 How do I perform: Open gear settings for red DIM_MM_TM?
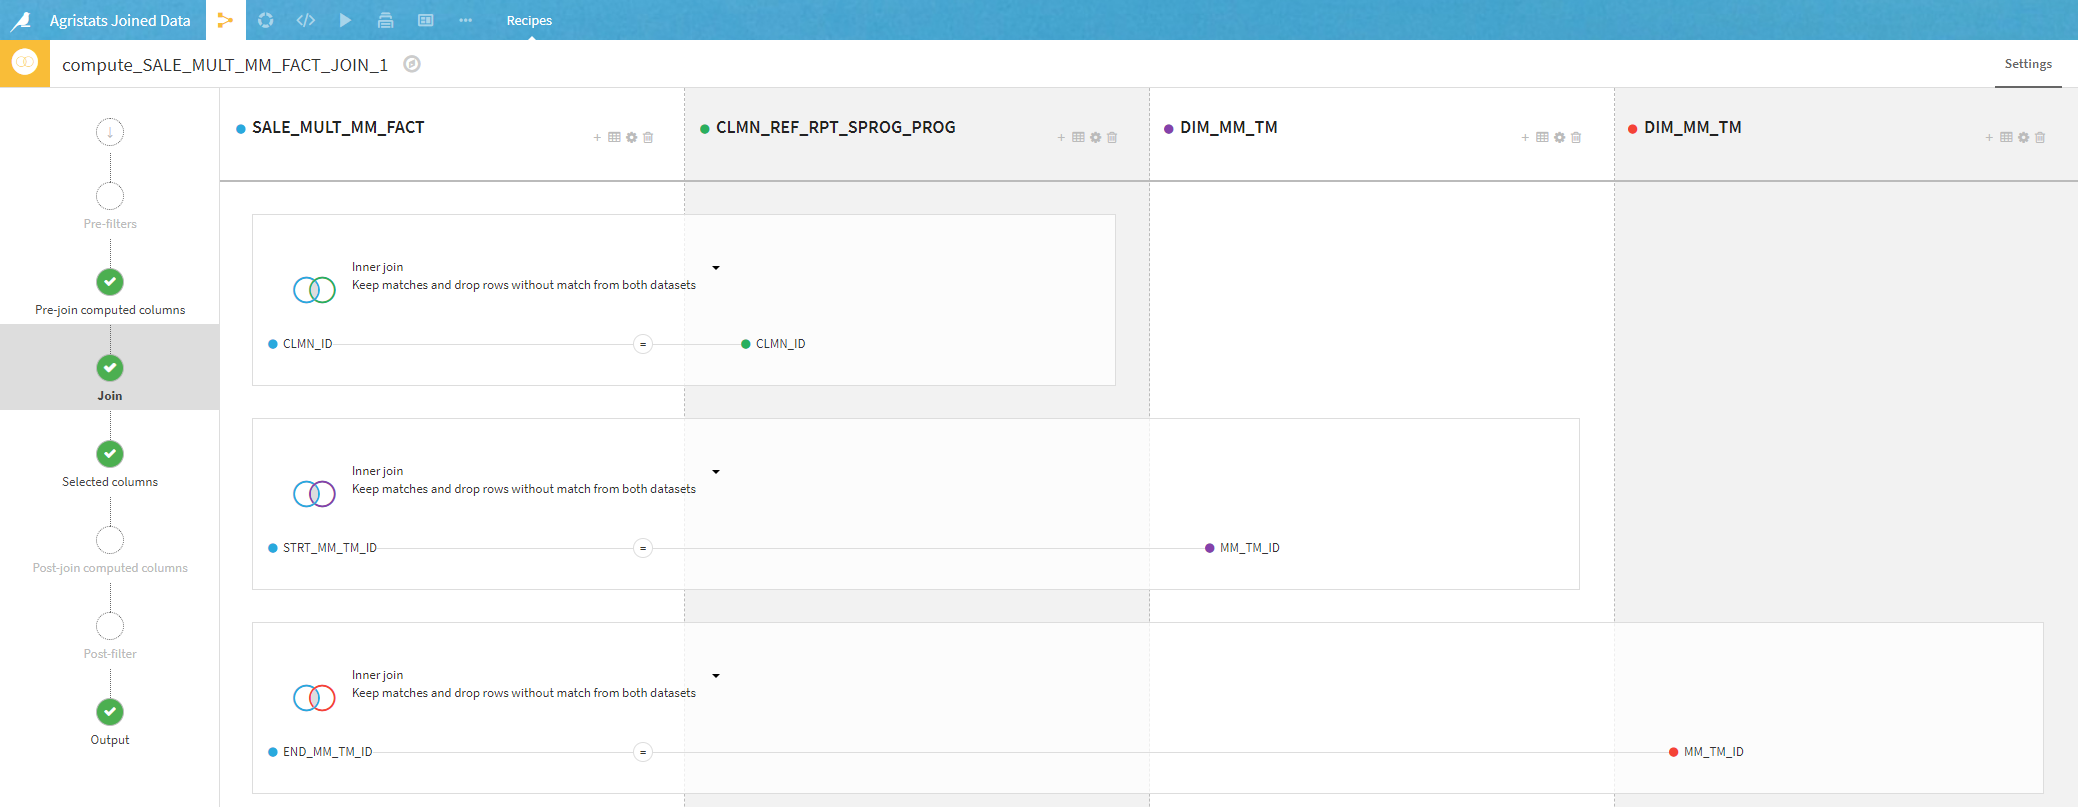click(x=2023, y=137)
